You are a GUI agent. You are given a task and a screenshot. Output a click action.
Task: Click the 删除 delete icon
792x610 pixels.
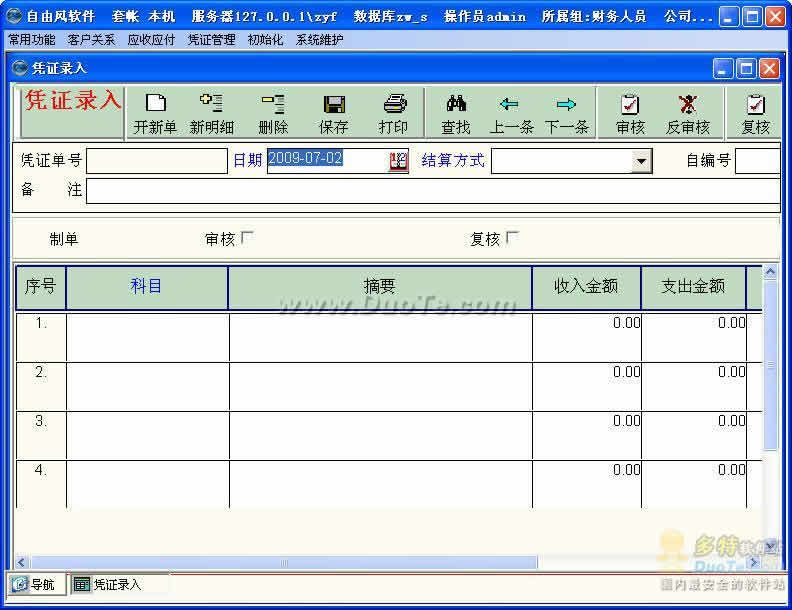click(273, 104)
